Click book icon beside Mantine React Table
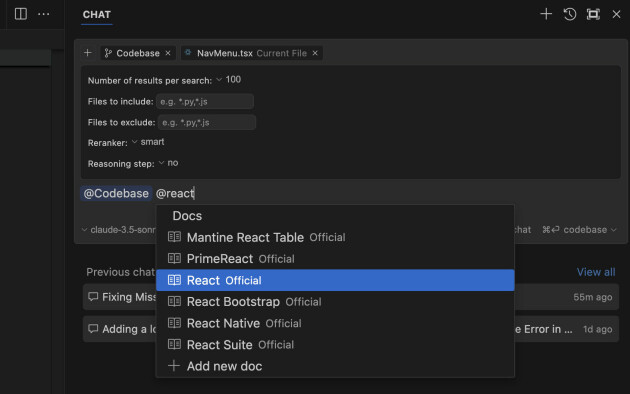This screenshot has height=394, width=630. click(174, 237)
